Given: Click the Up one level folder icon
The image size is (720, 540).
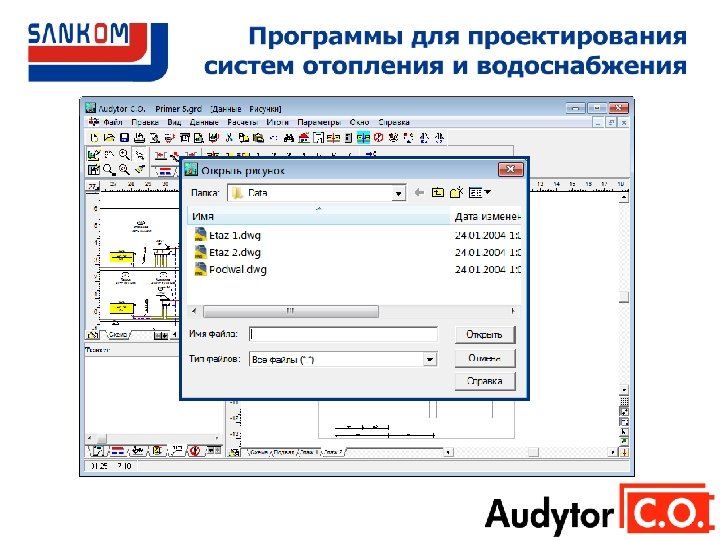Looking at the screenshot, I should coord(438,192).
